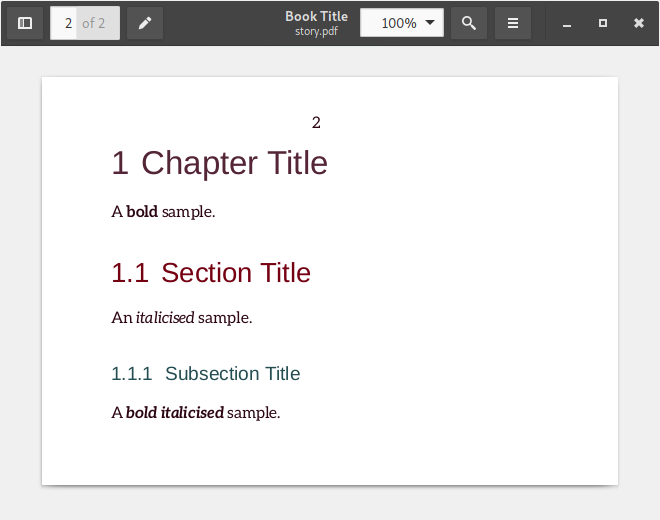
Task: Maximize the document viewer window
Action: [602, 23]
